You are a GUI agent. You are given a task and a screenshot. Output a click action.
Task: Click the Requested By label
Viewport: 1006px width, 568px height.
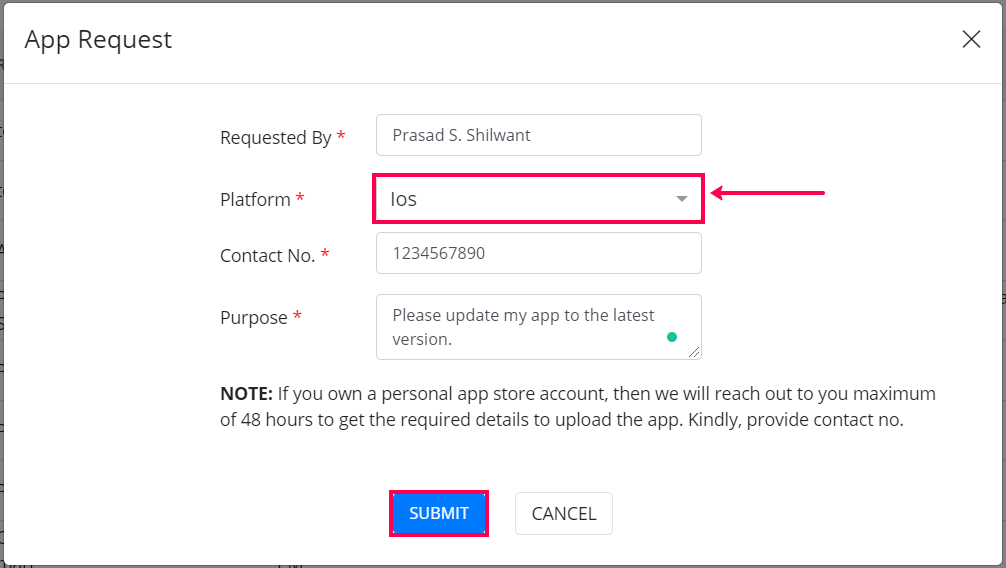275,138
